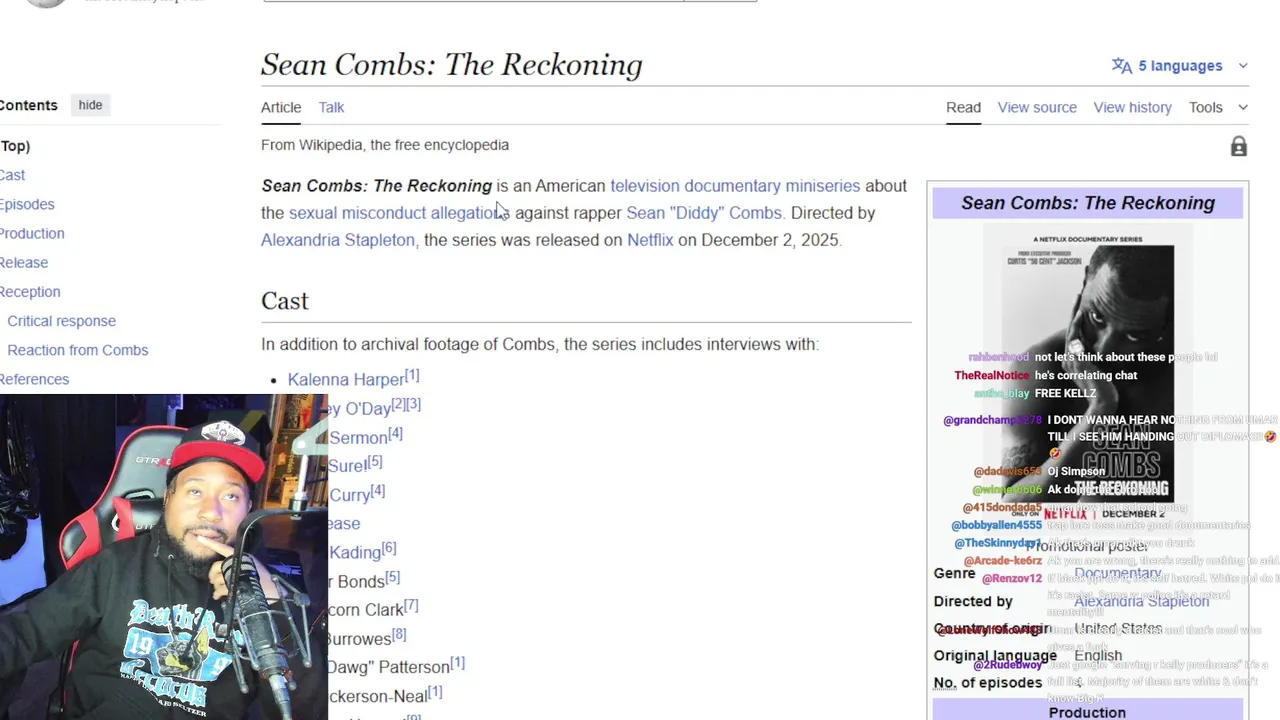This screenshot has height=720, width=1280.
Task: Go to Critical response subsection
Action: (x=61, y=321)
